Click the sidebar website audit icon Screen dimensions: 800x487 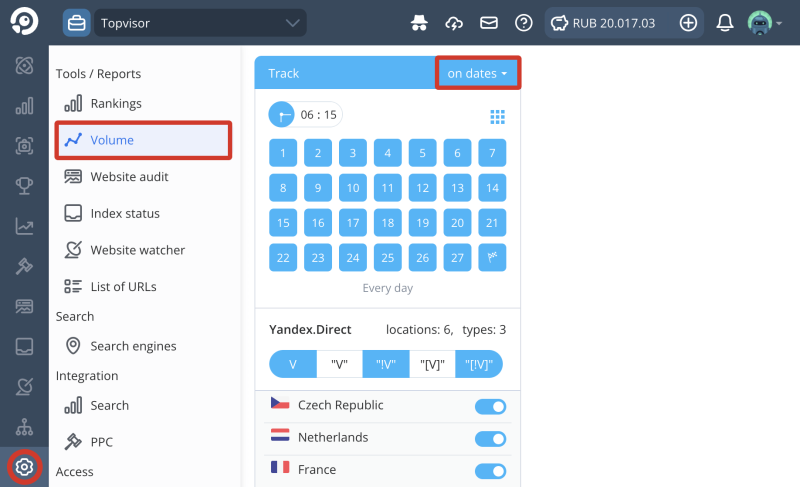tap(24, 306)
